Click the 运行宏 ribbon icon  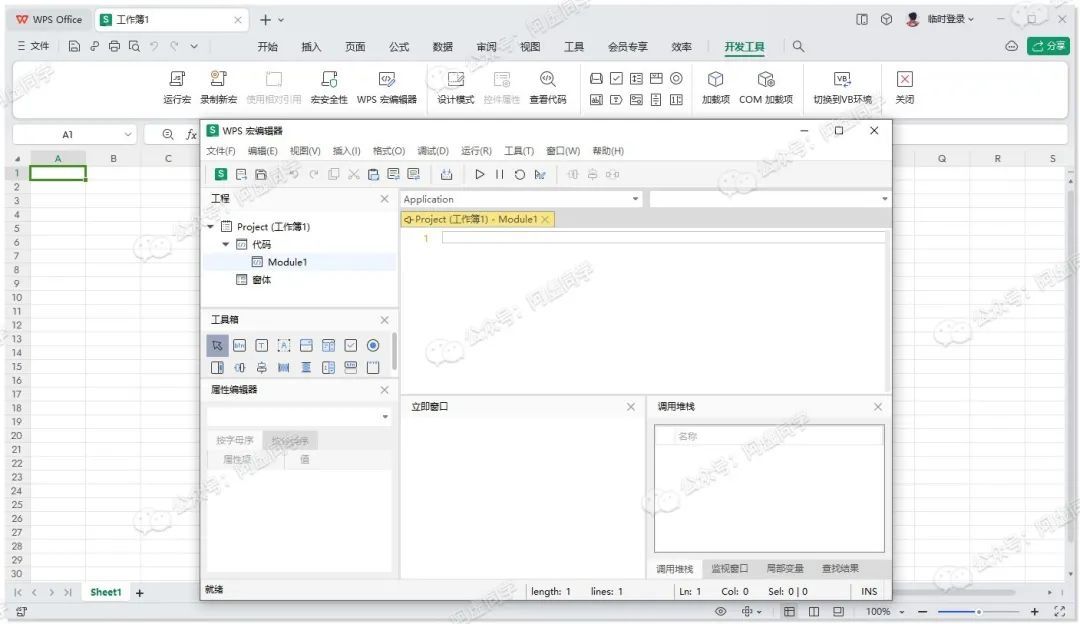coord(177,80)
